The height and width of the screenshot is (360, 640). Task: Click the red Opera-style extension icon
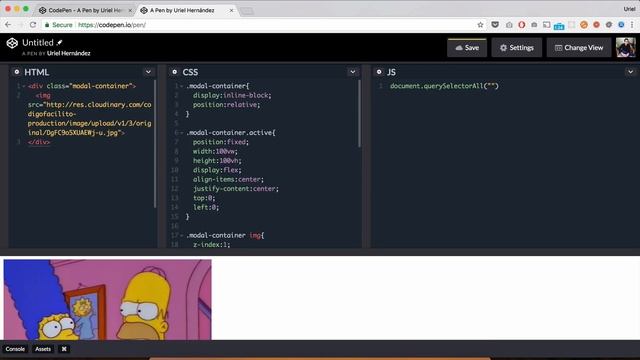522,25
